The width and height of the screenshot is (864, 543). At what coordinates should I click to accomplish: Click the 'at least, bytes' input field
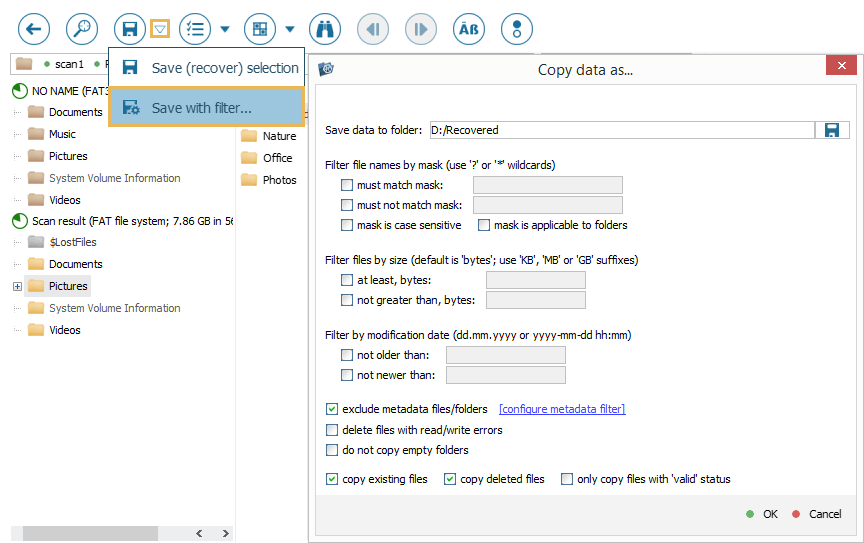[535, 280]
